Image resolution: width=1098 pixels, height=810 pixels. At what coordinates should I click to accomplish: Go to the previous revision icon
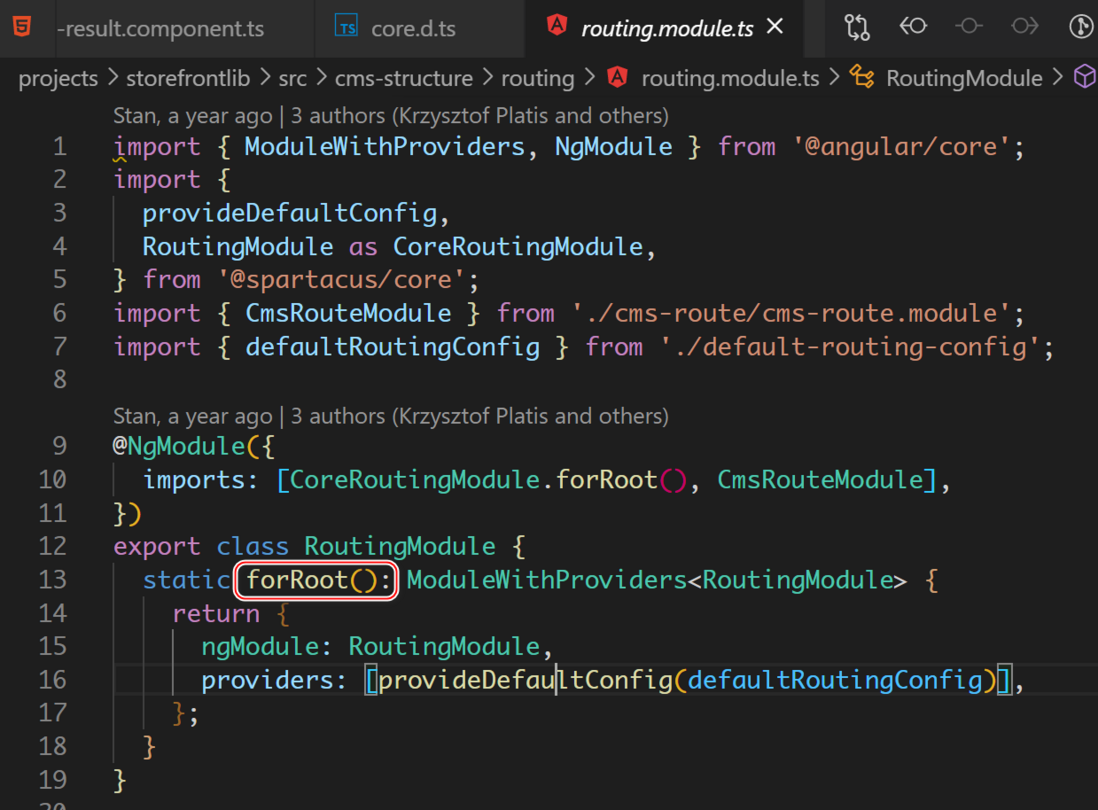coord(912,27)
